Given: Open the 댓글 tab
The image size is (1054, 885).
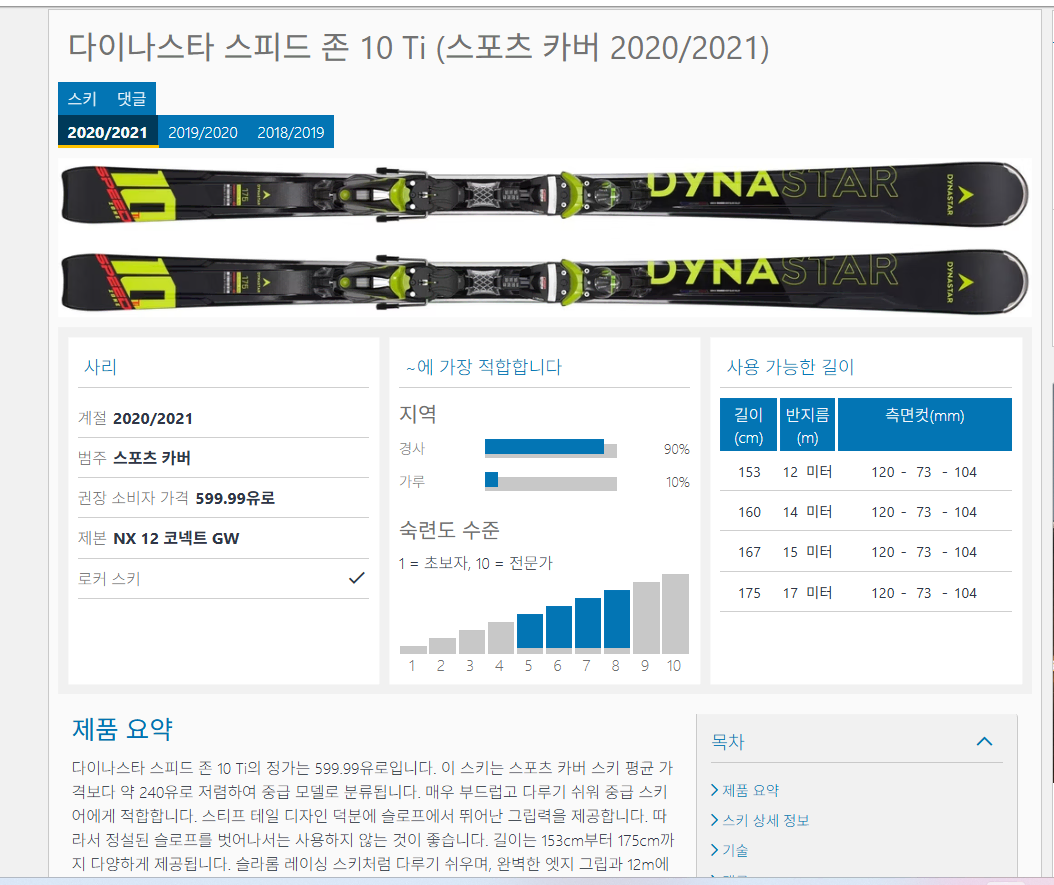Looking at the screenshot, I should [x=131, y=99].
